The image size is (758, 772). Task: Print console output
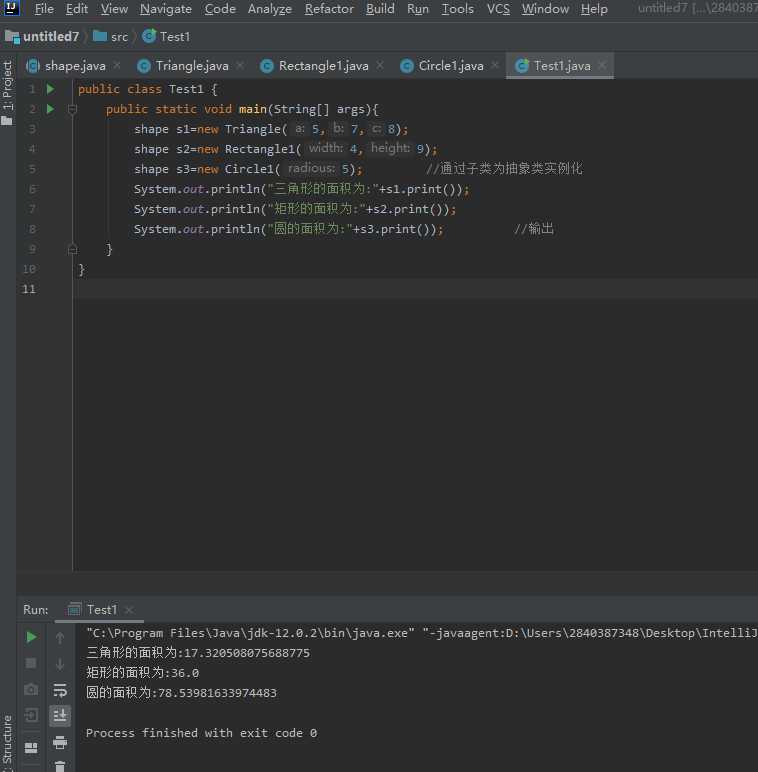[60, 742]
